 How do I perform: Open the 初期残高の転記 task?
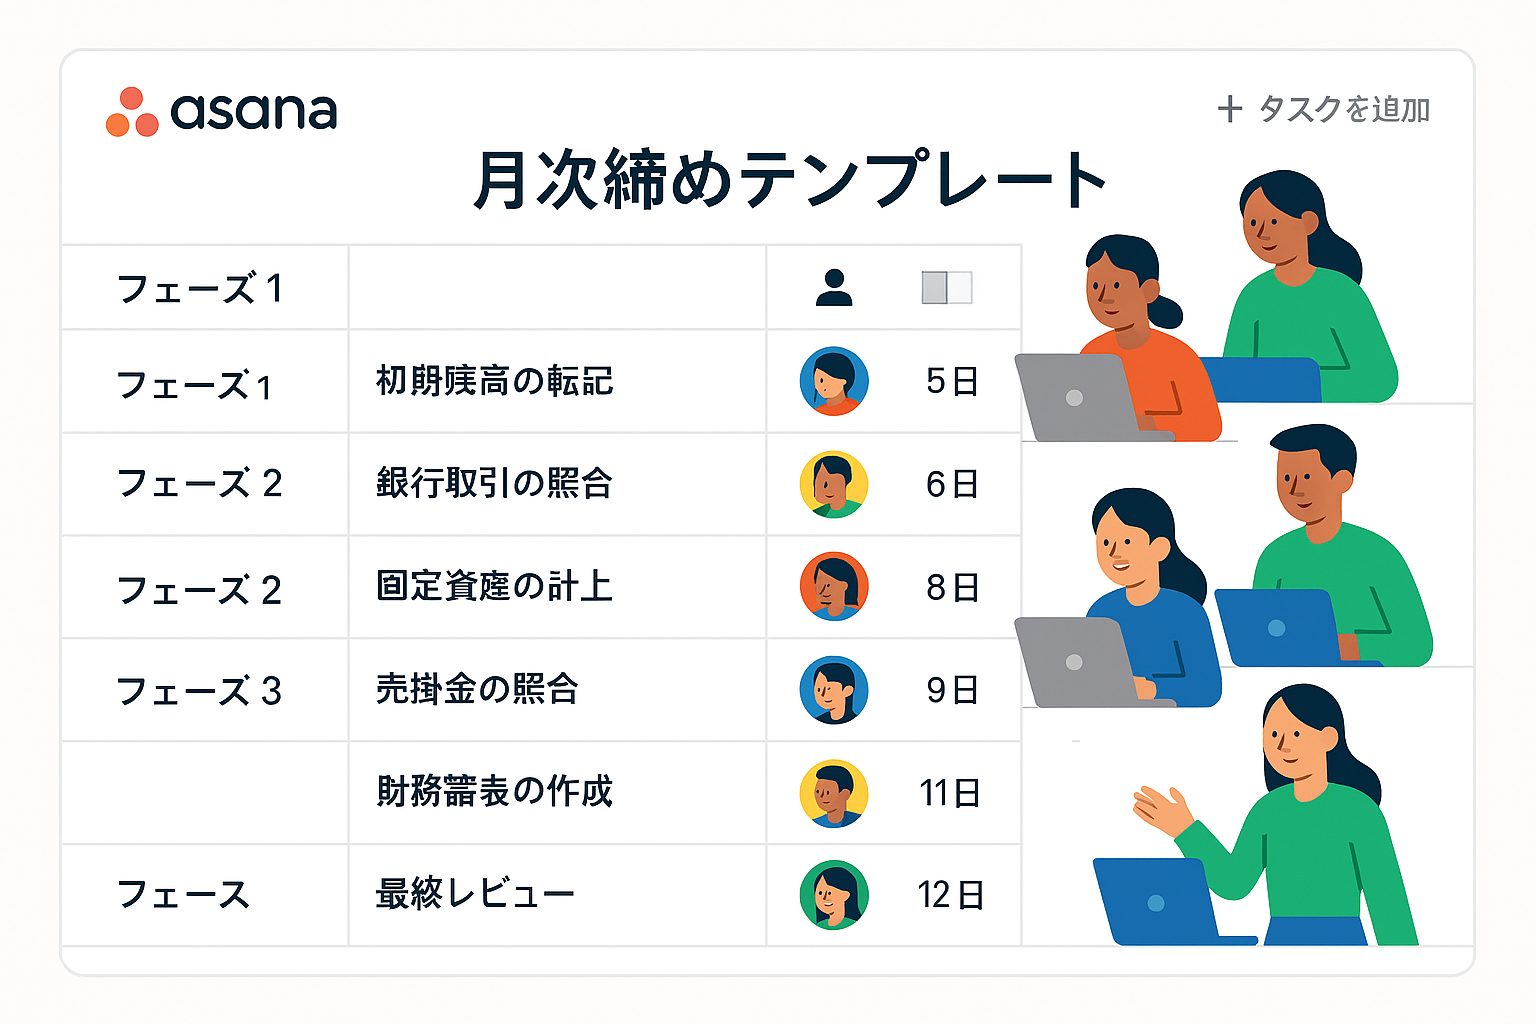494,381
